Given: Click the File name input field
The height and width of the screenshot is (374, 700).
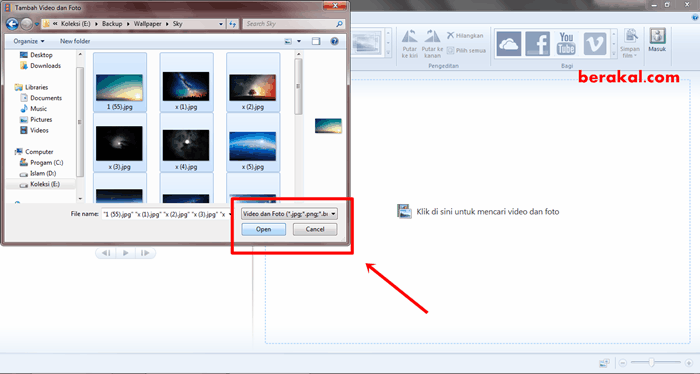Looking at the screenshot, I should pyautogui.click(x=166, y=214).
